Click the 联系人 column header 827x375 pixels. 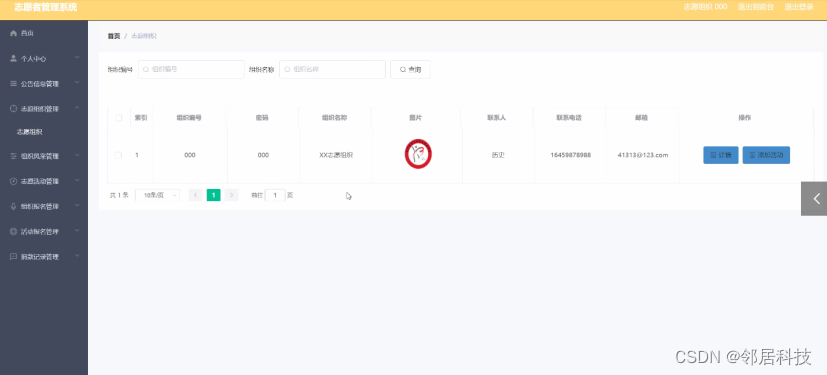(496, 118)
